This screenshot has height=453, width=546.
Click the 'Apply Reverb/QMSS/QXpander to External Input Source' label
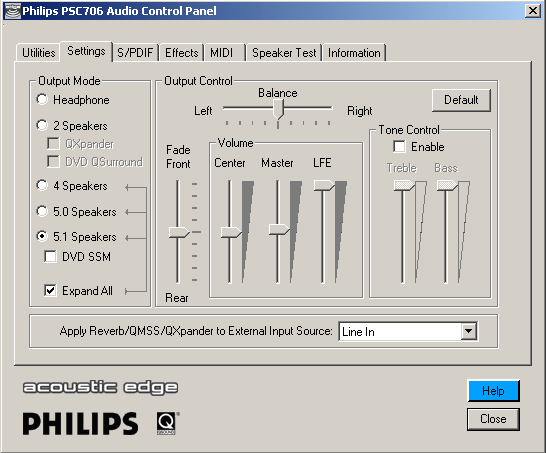click(x=196, y=331)
